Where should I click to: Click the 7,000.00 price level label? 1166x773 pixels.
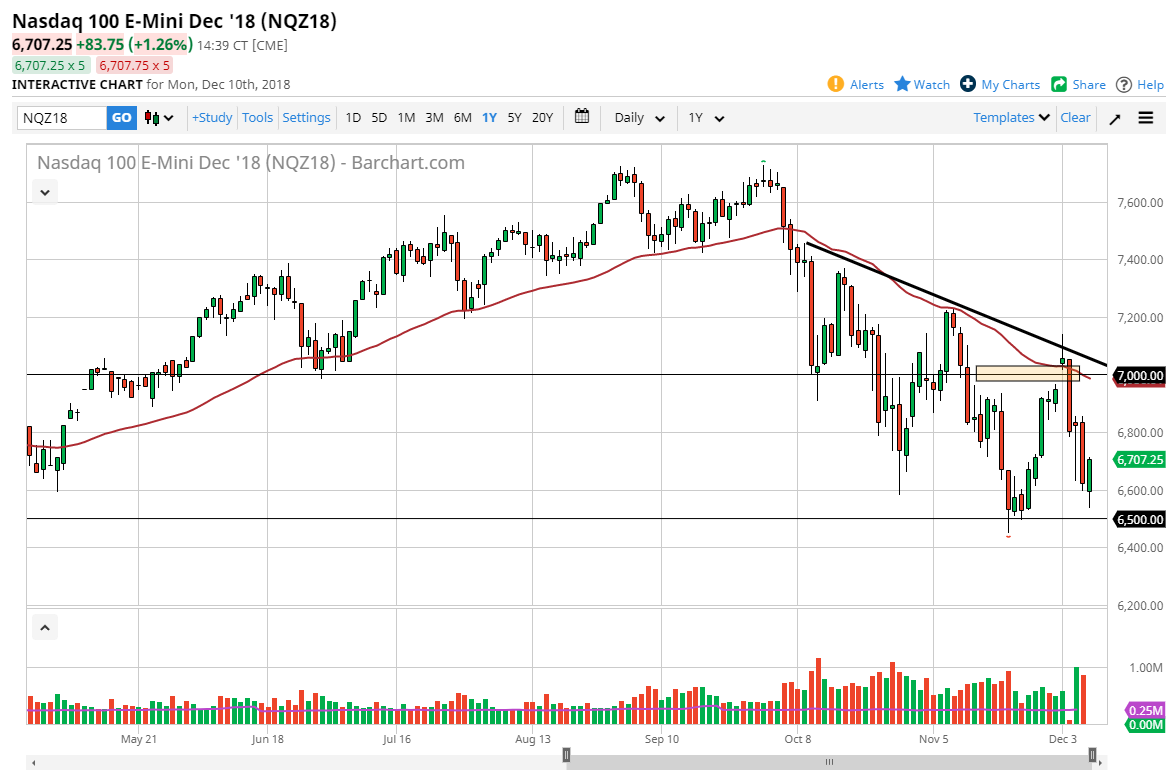point(1139,375)
